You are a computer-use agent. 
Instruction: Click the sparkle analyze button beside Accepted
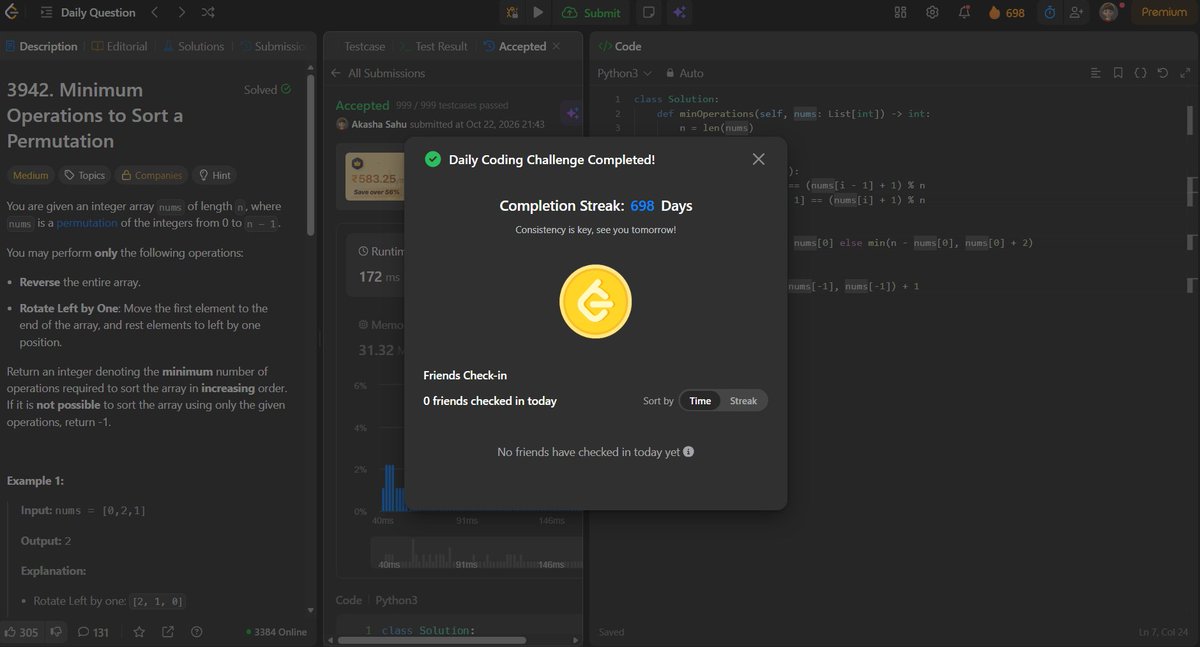coord(571,113)
